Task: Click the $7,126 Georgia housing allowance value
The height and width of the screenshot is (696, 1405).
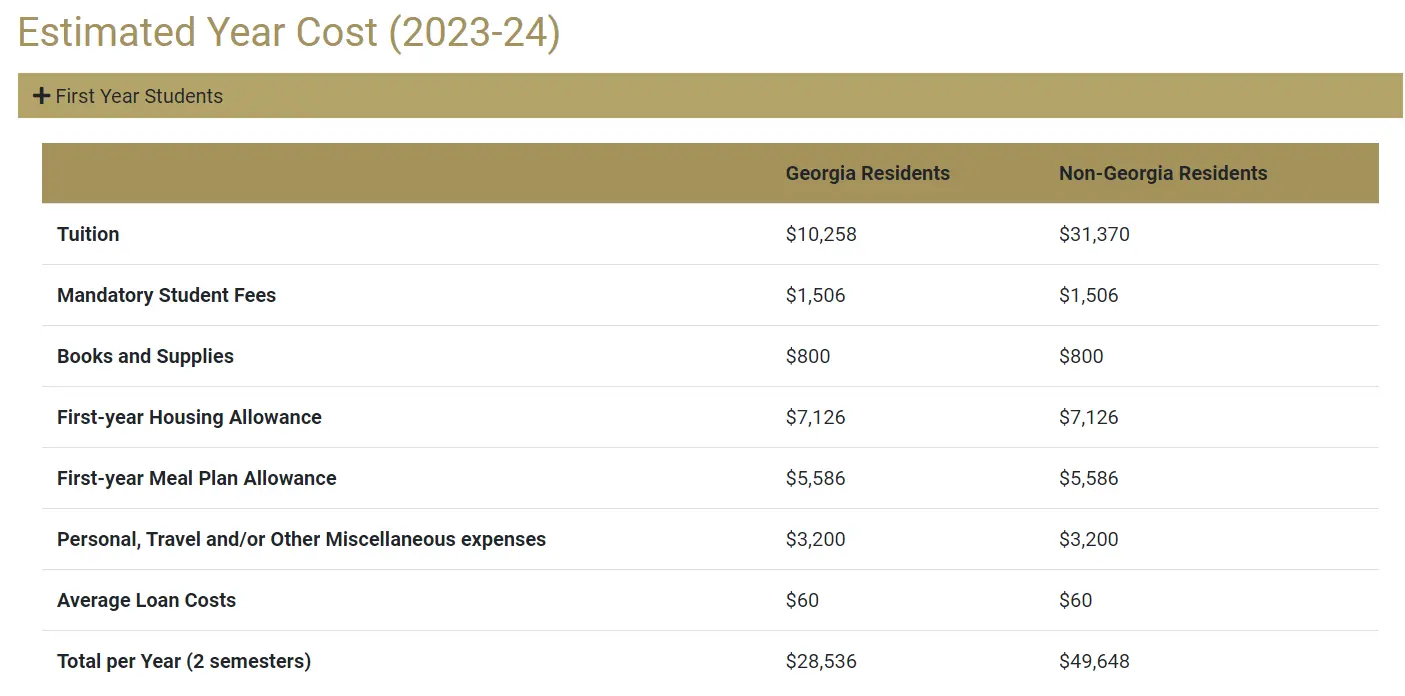Action: [815, 417]
